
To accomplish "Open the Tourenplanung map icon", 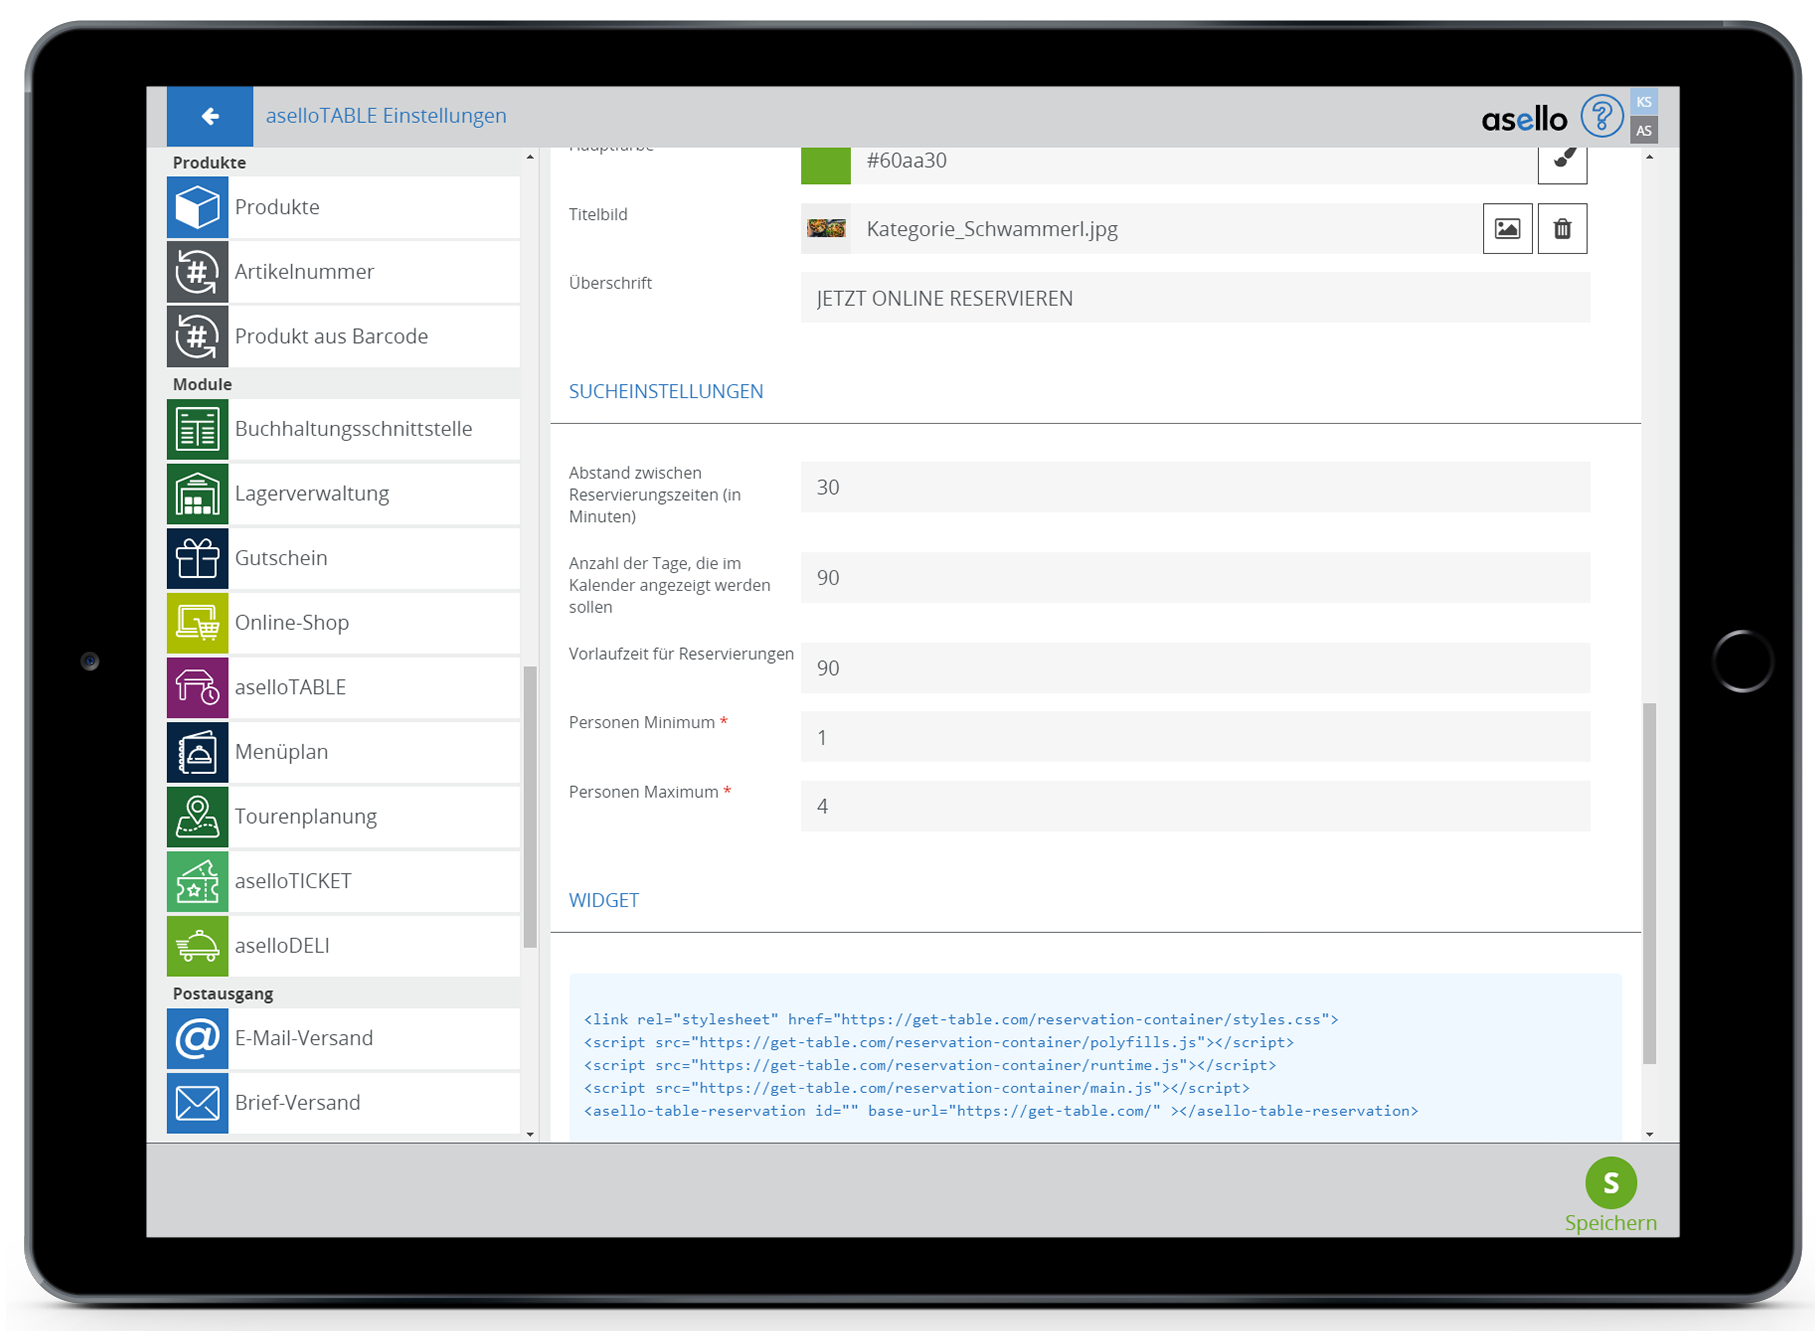I will click(198, 817).
